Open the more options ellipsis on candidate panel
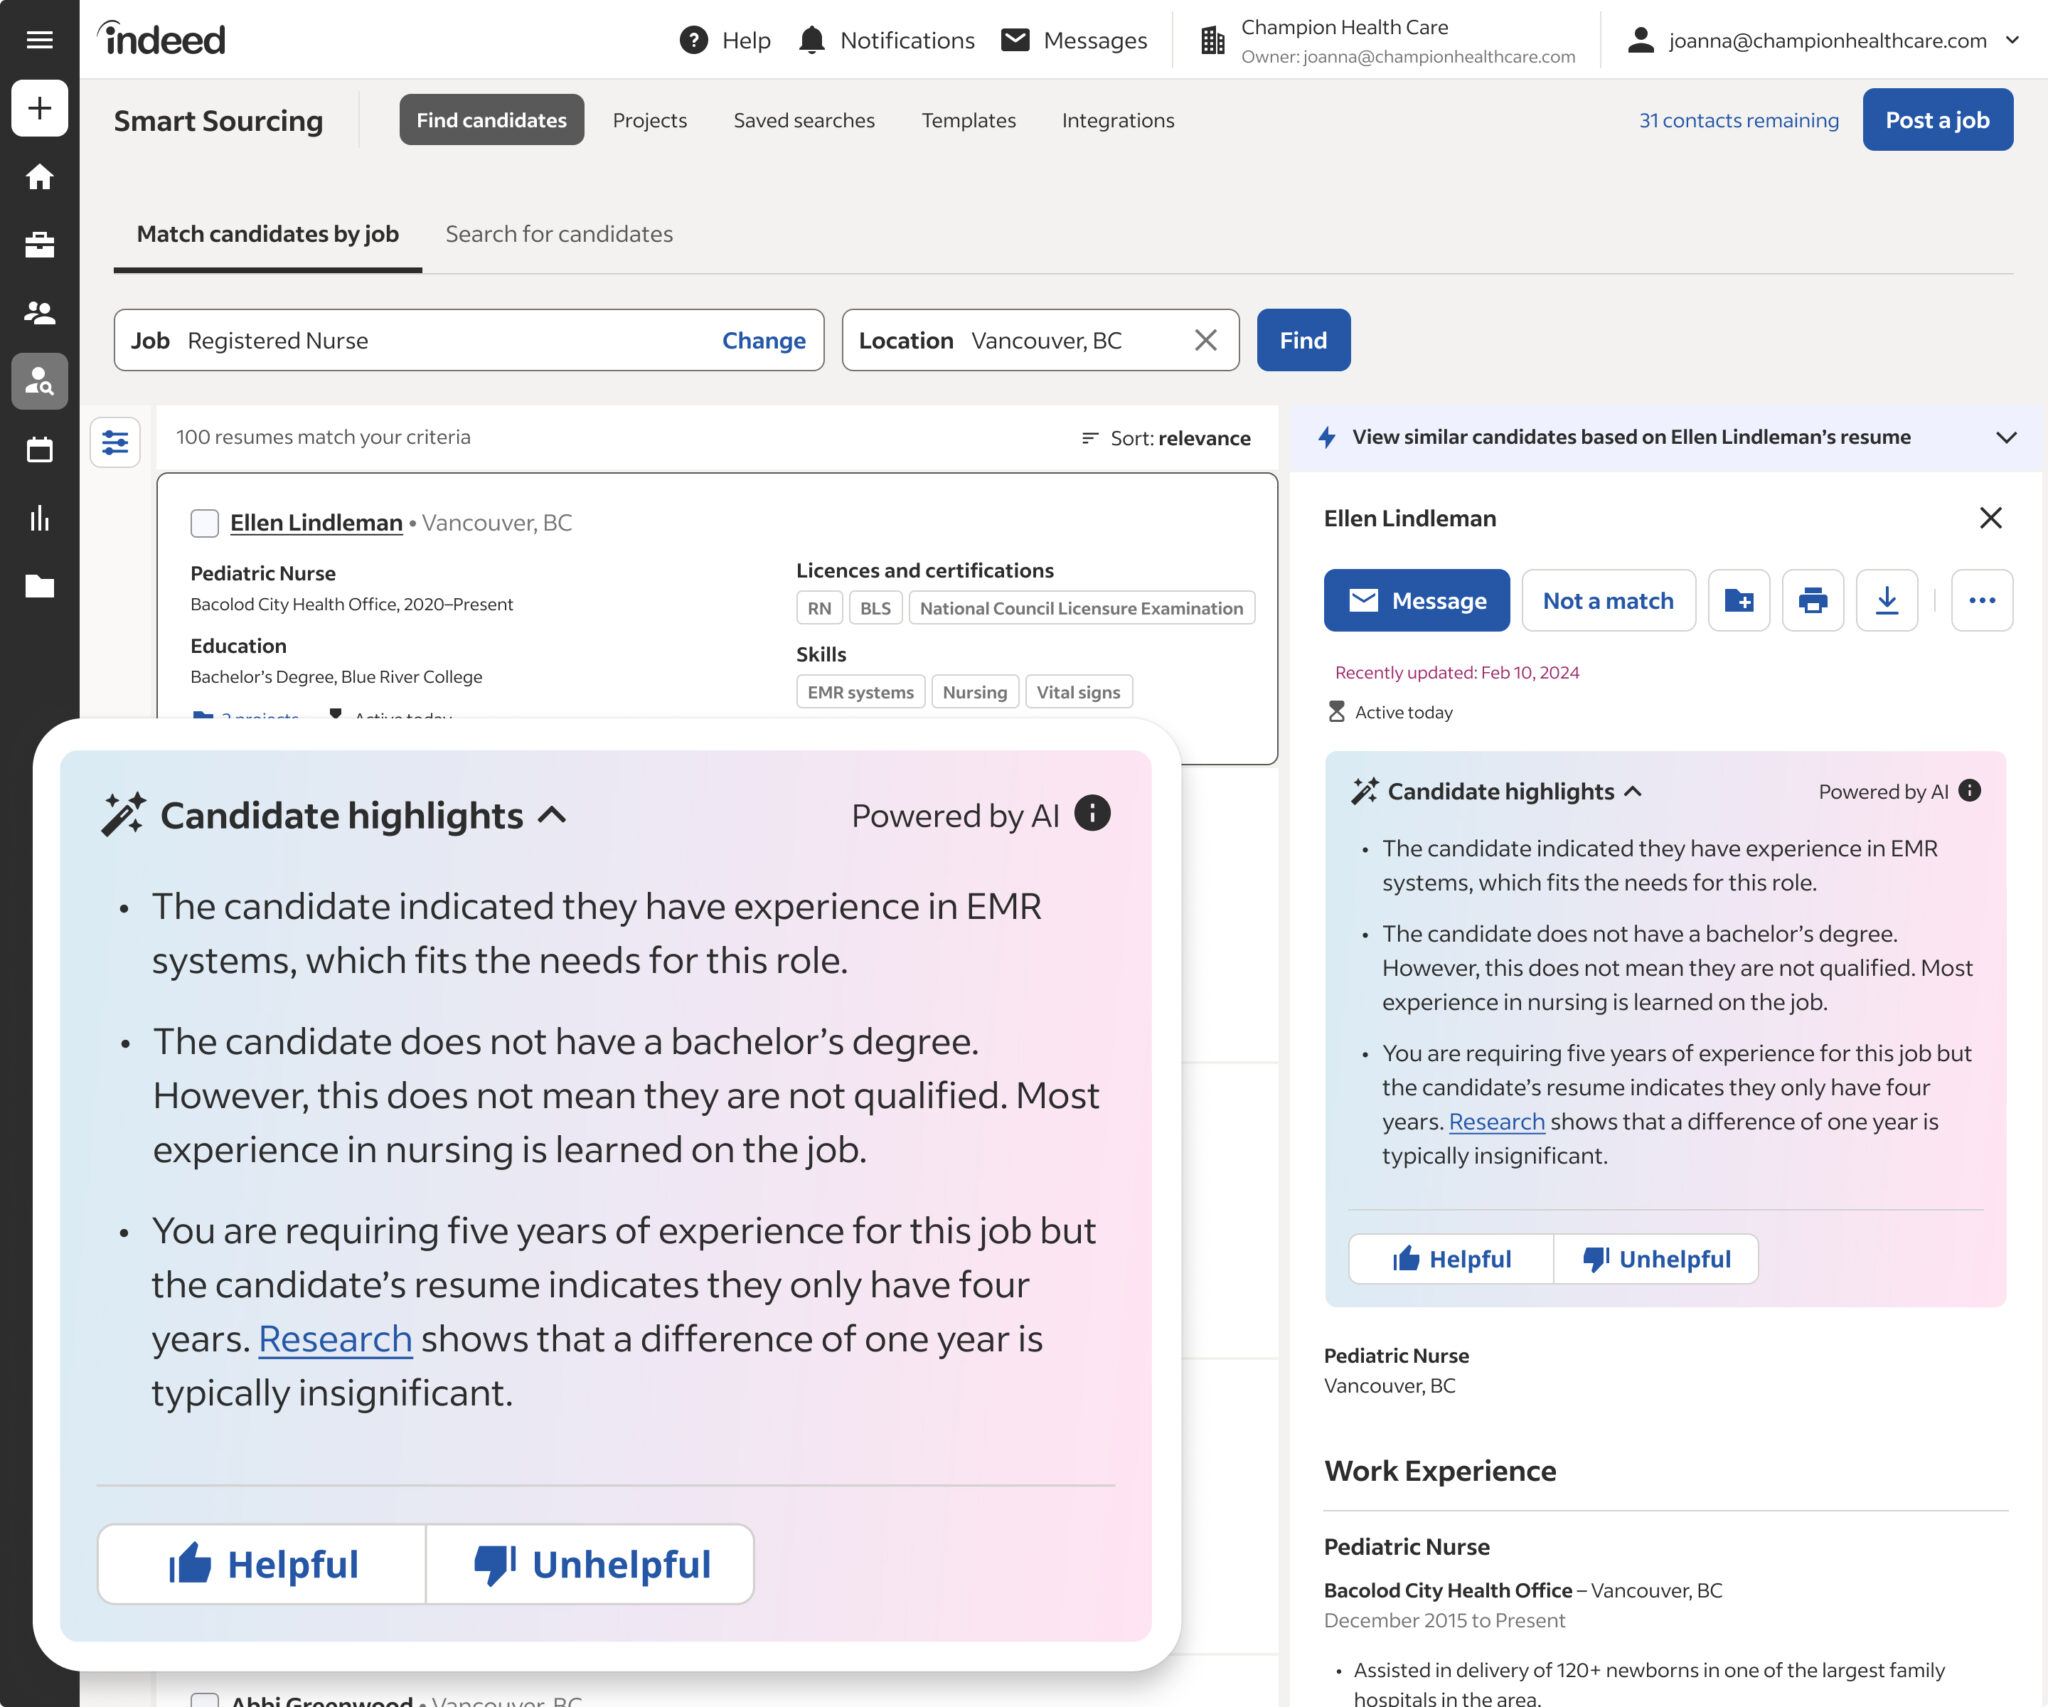The height and width of the screenshot is (1707, 2048). click(x=1982, y=600)
